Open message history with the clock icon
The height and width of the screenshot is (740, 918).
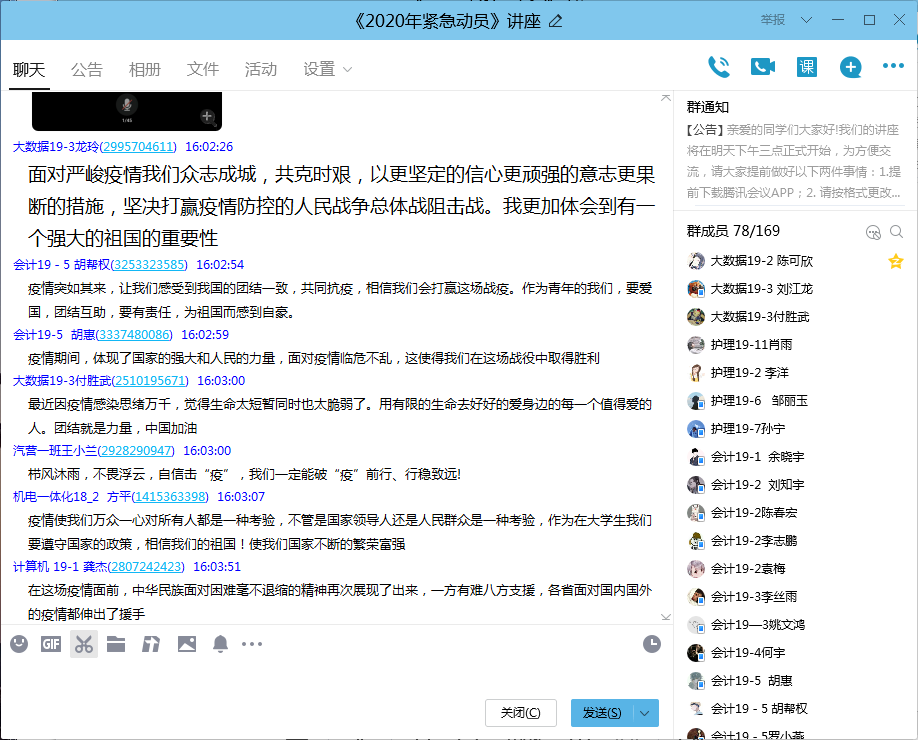(652, 644)
